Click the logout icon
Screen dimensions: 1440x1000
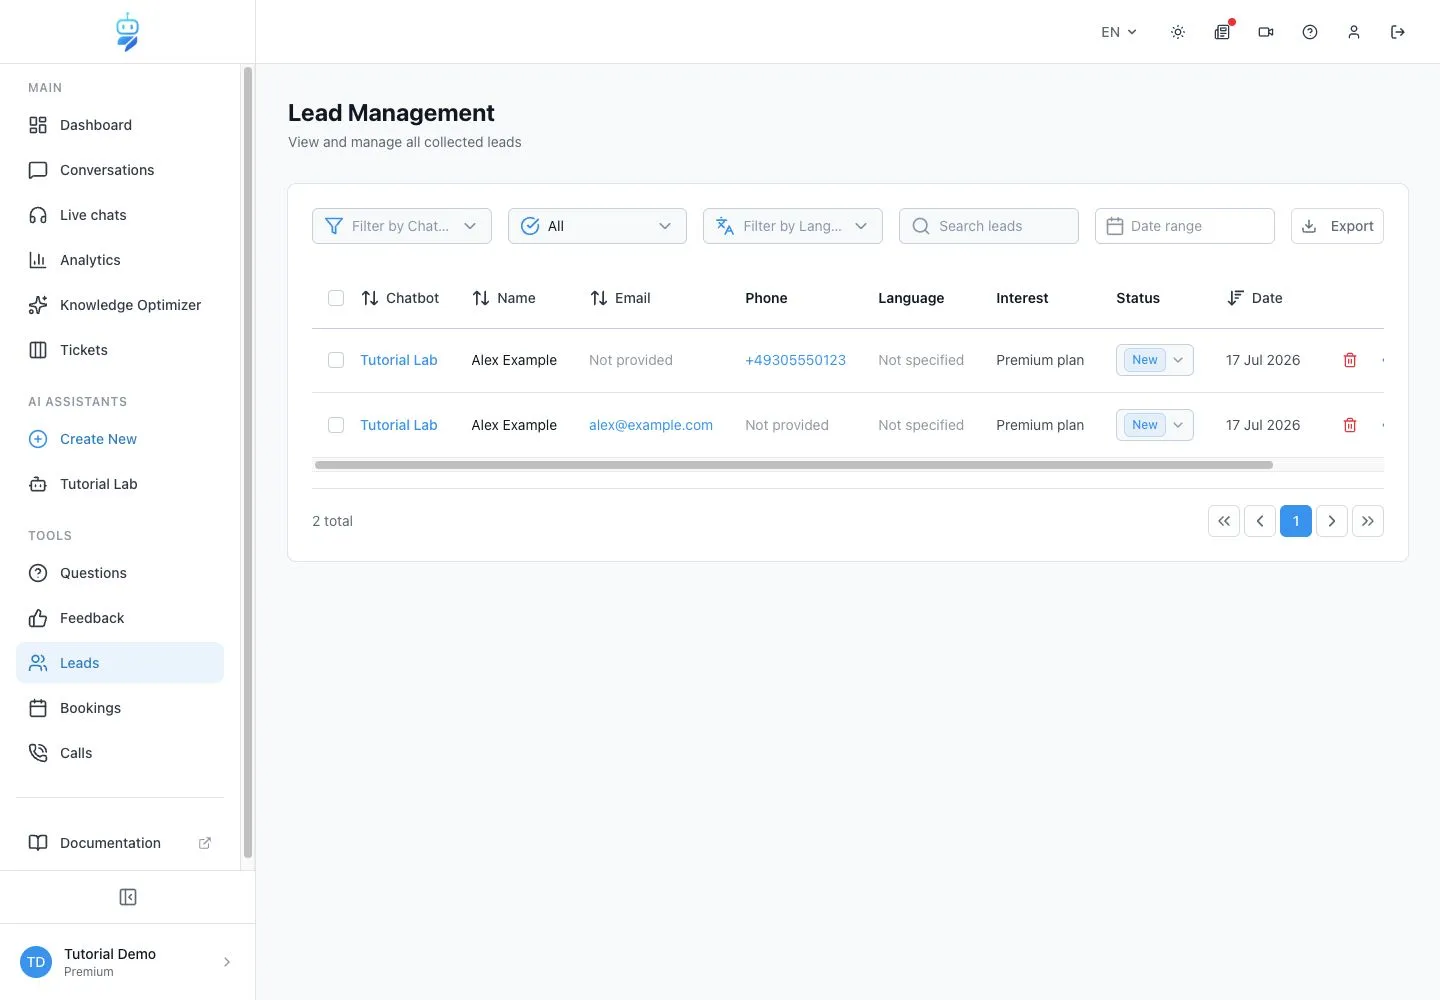click(x=1398, y=32)
